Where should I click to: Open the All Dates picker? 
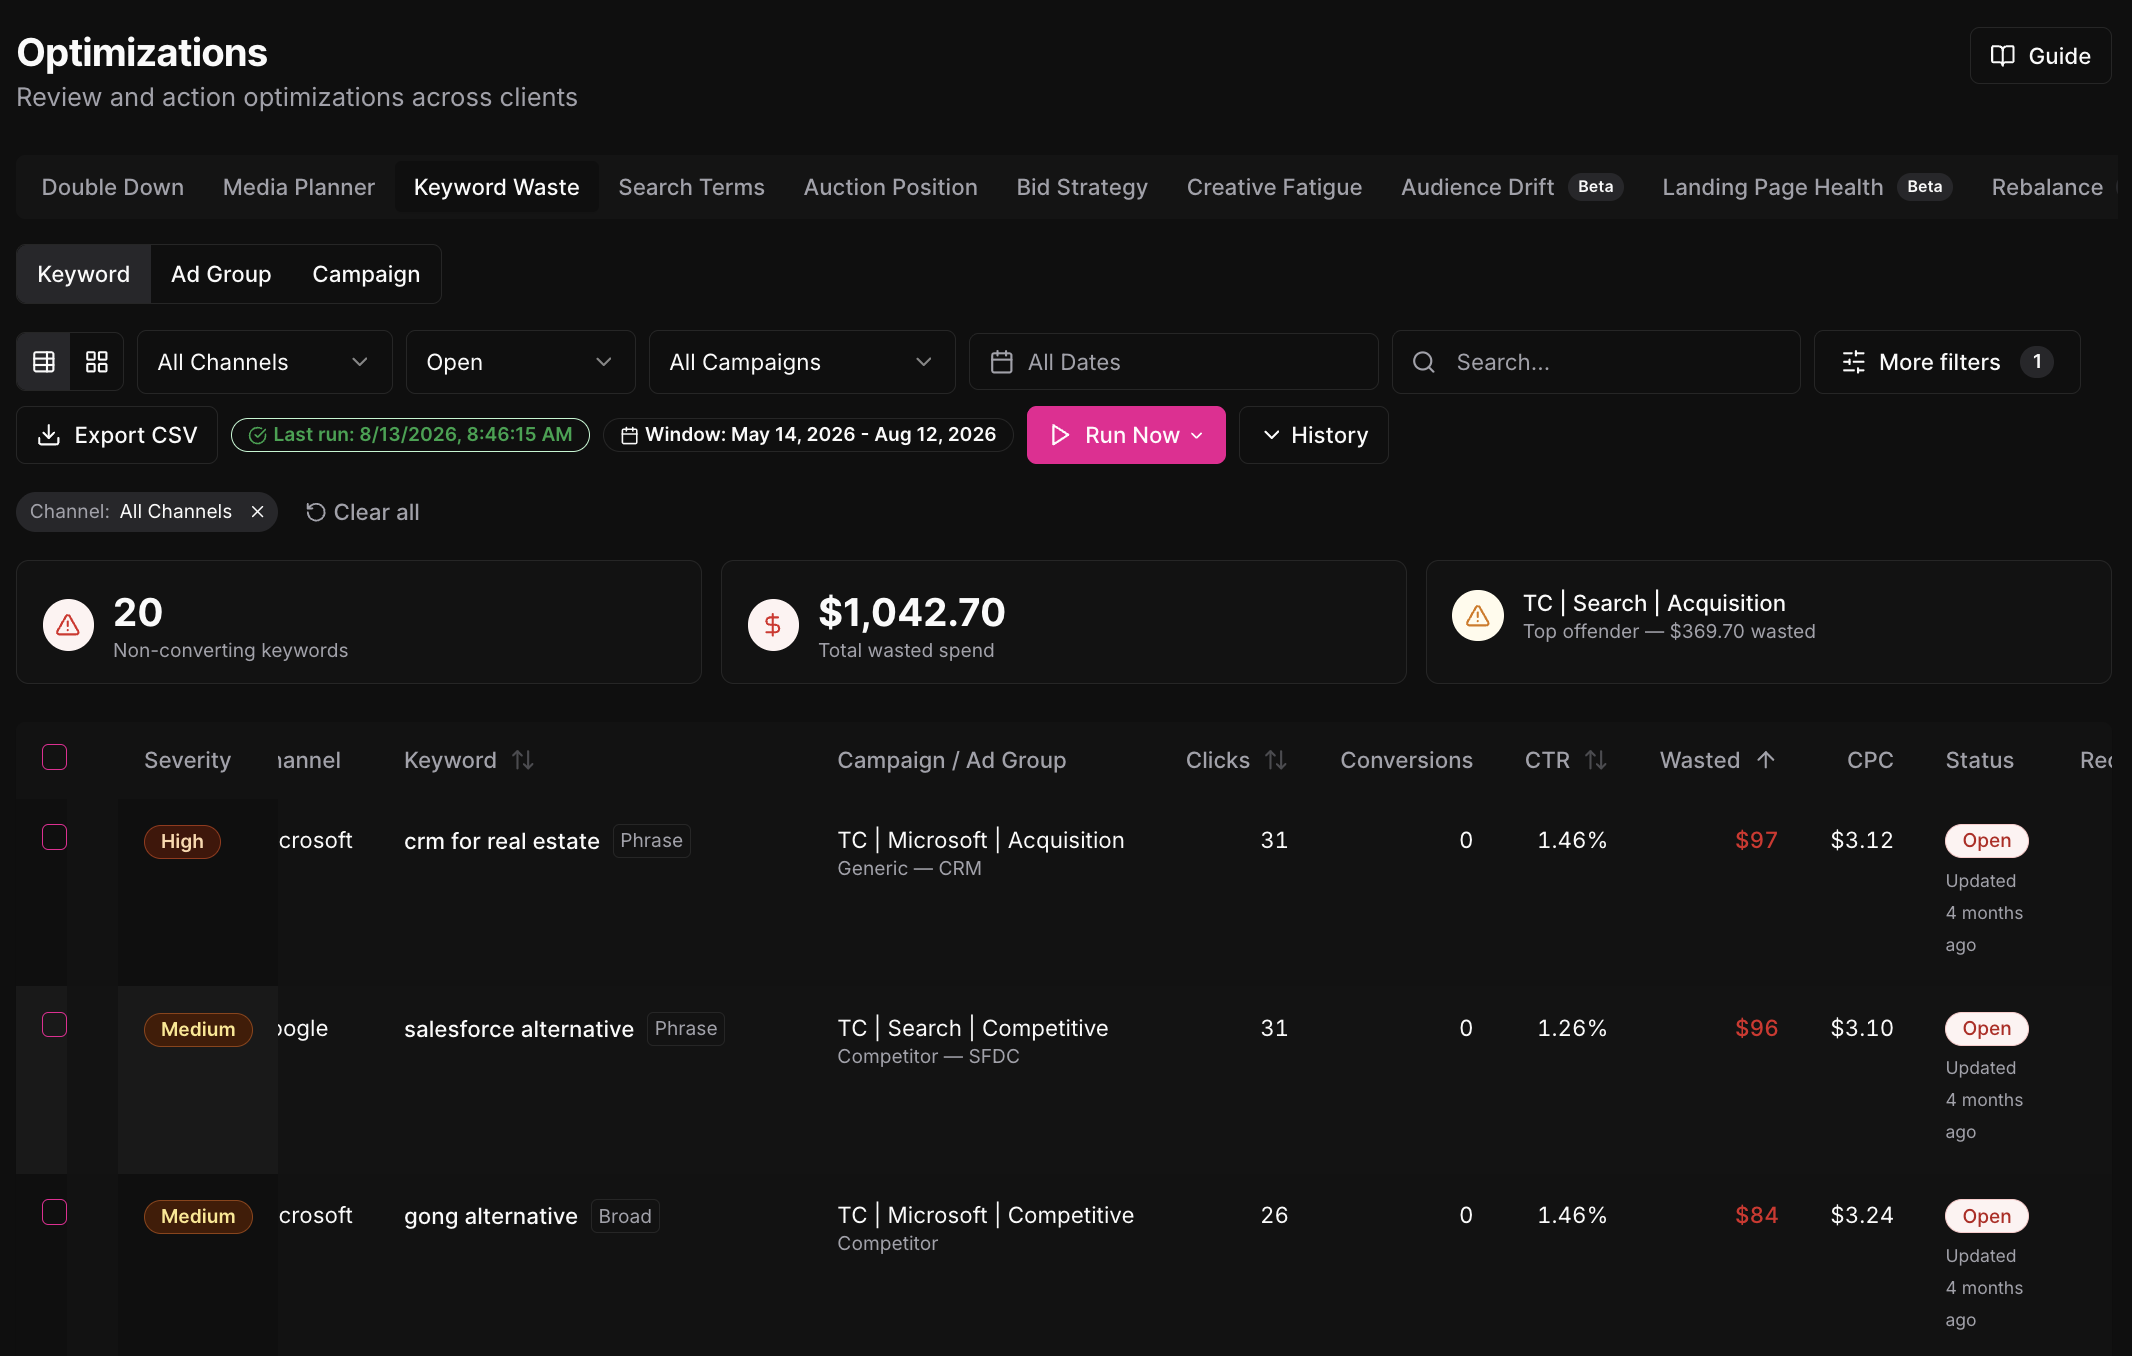[x=1173, y=362]
